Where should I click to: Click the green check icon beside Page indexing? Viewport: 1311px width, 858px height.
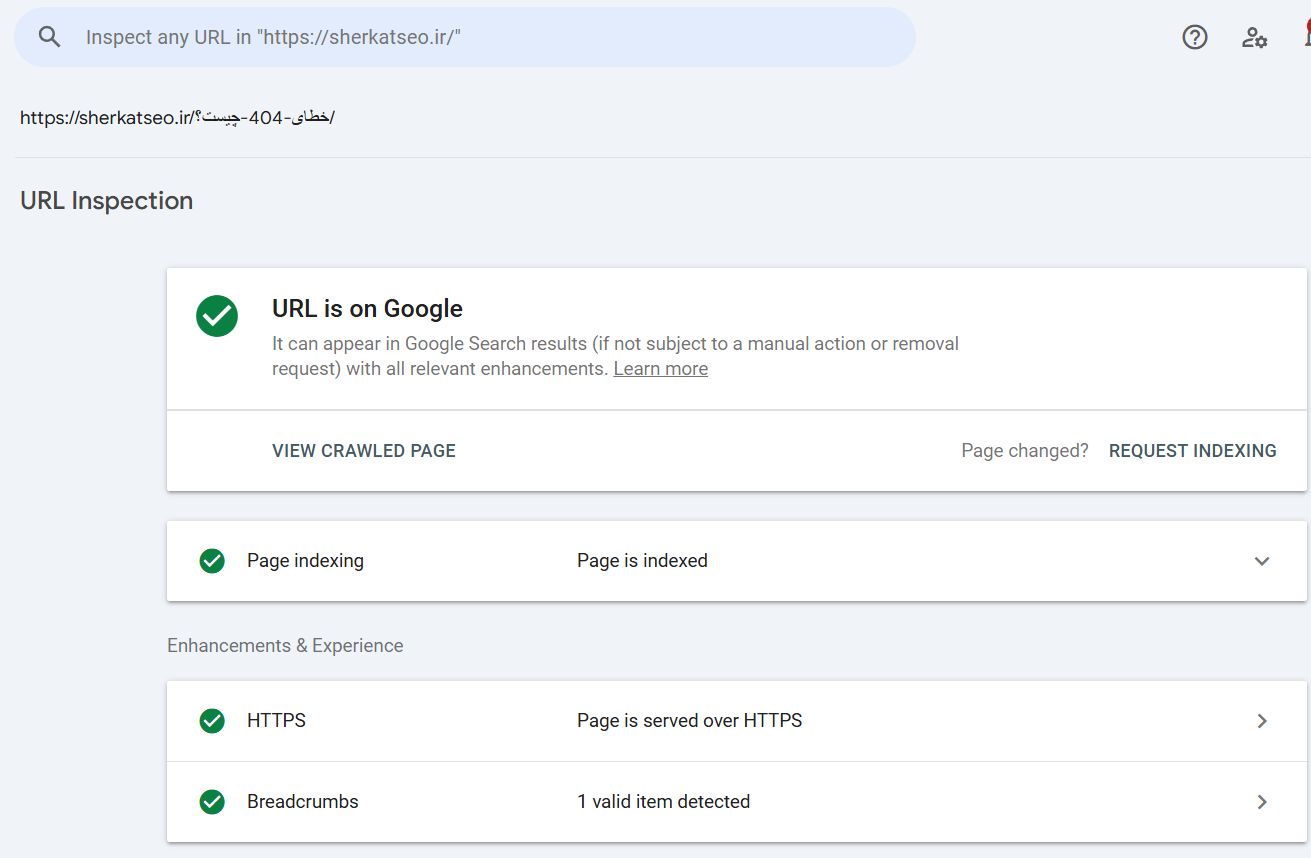[x=212, y=561]
